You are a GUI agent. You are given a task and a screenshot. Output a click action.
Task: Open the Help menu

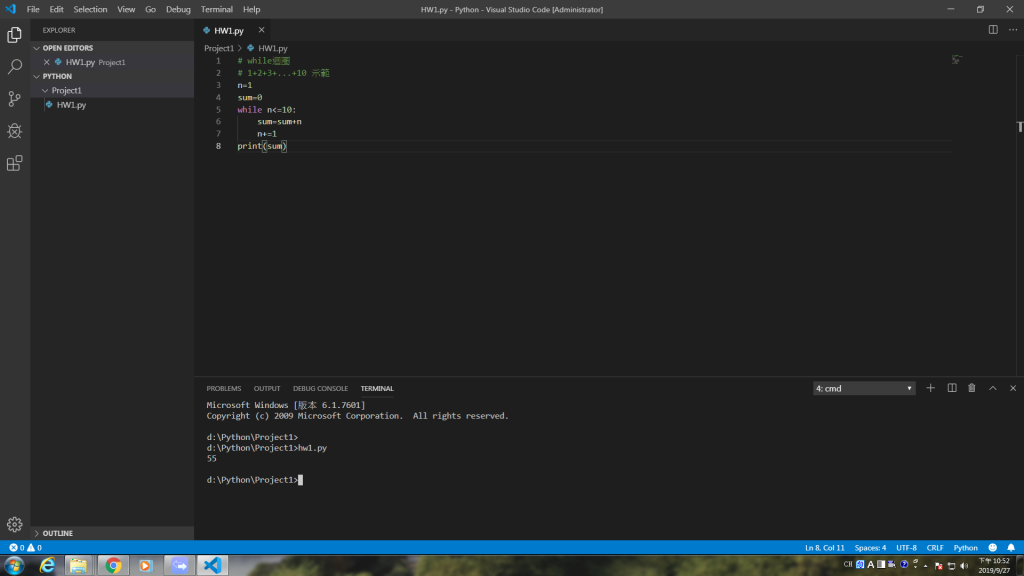click(251, 9)
